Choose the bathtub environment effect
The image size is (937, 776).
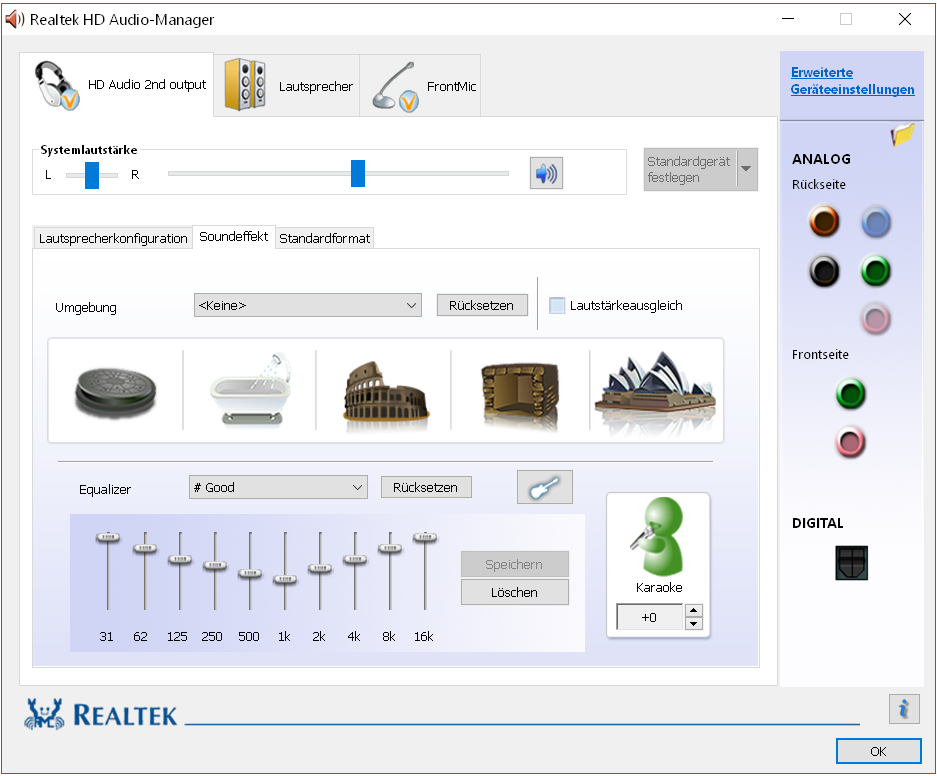point(250,389)
